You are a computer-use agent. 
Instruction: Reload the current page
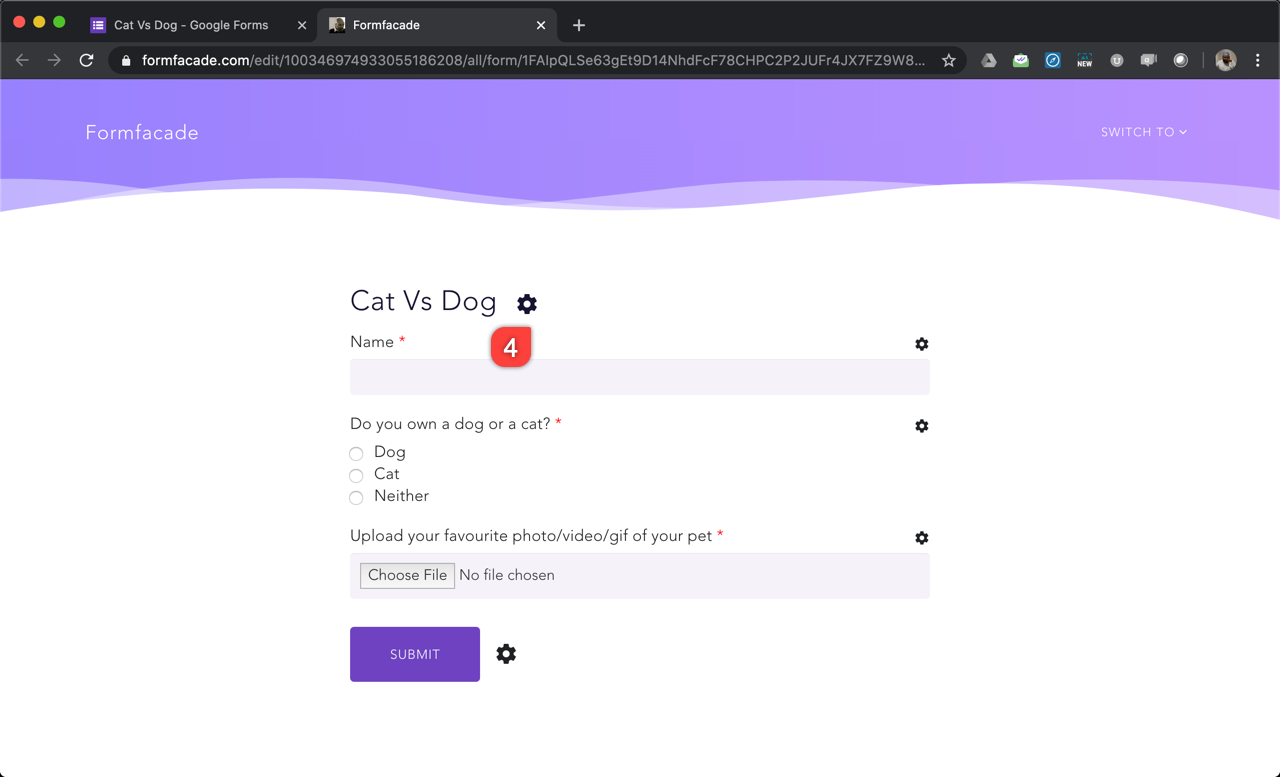coord(87,61)
